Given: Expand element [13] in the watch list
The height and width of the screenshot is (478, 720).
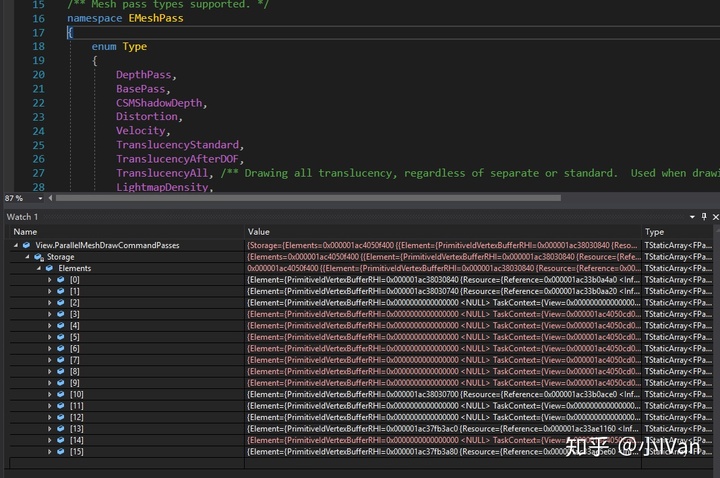Looking at the screenshot, I should click(50, 429).
